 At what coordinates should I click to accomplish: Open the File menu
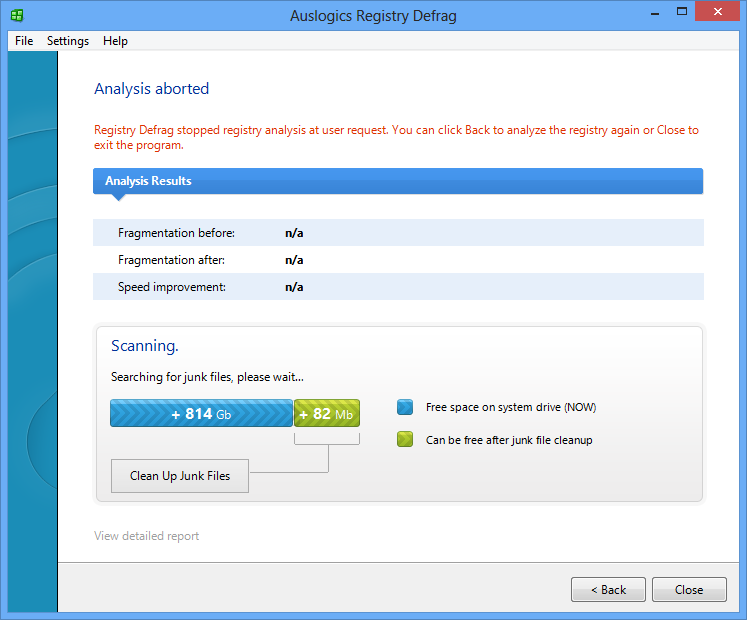[x=24, y=41]
